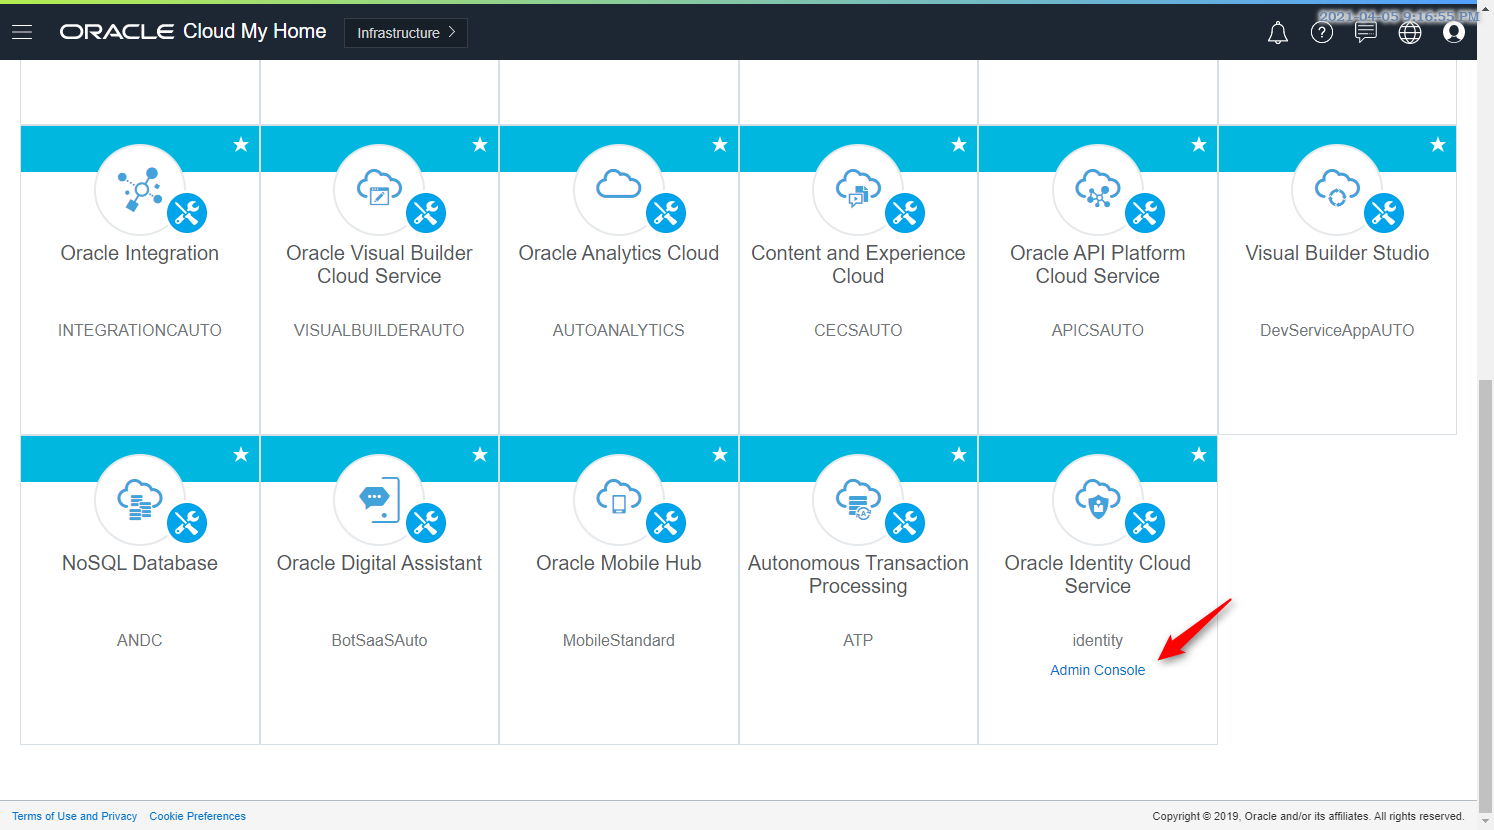
Task: Open the user account avatar icon
Action: (x=1453, y=32)
